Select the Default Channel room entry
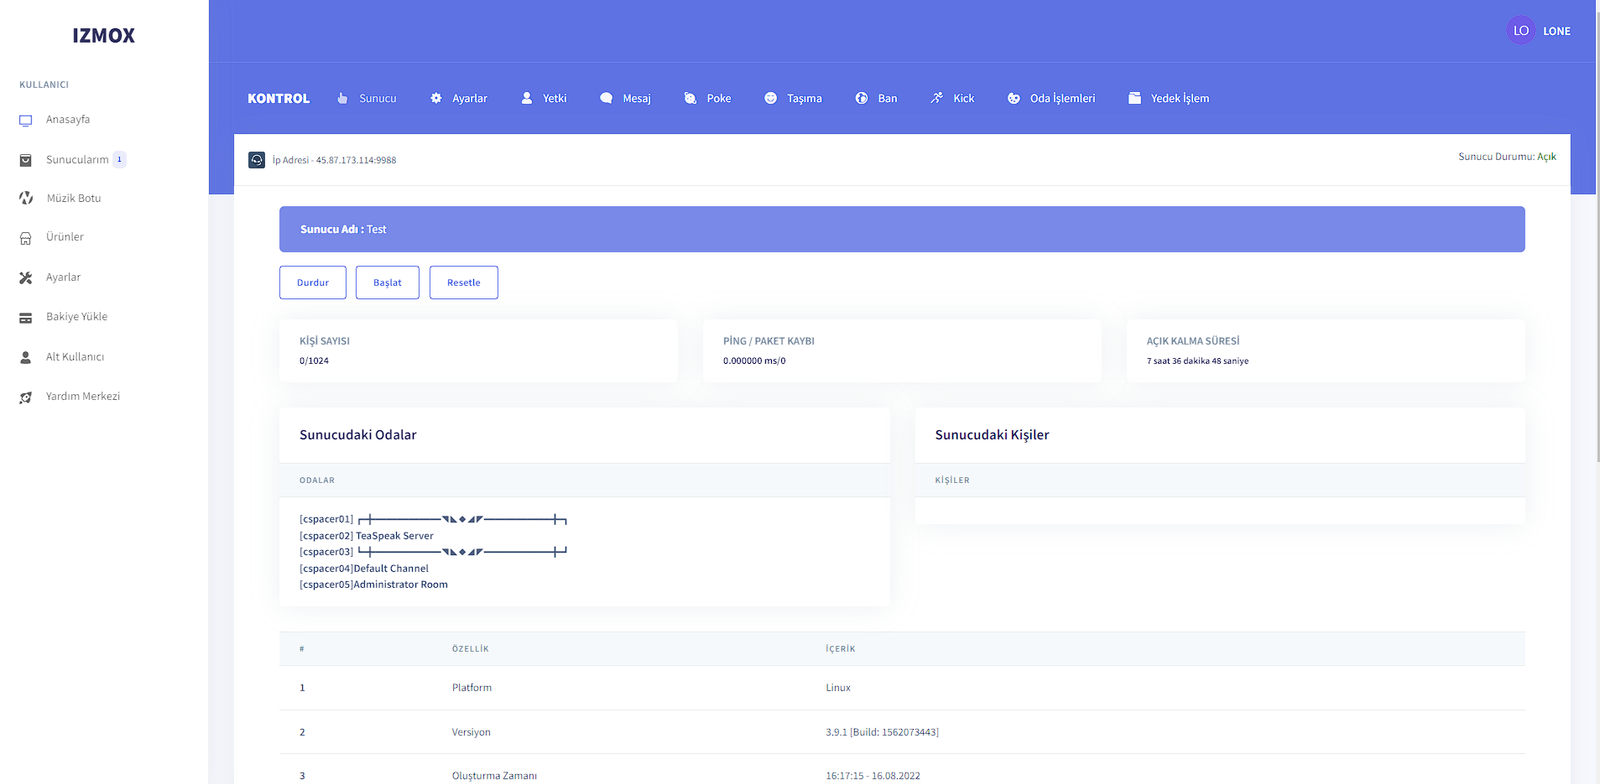Viewport: 1600px width, 784px height. click(364, 568)
